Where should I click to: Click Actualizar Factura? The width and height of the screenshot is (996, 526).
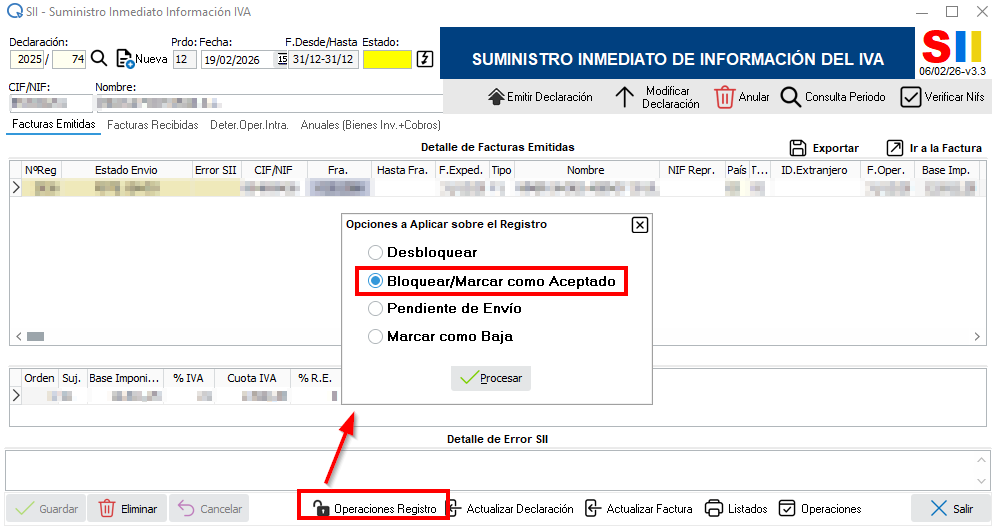[x=638, y=508]
